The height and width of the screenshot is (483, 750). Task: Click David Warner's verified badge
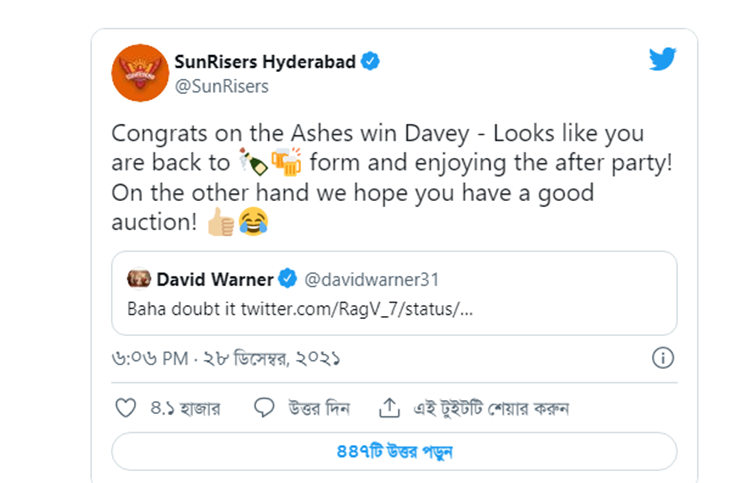(x=287, y=279)
